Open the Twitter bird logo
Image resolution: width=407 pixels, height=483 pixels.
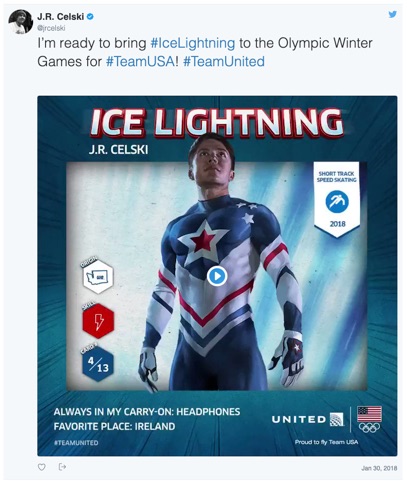(x=393, y=14)
